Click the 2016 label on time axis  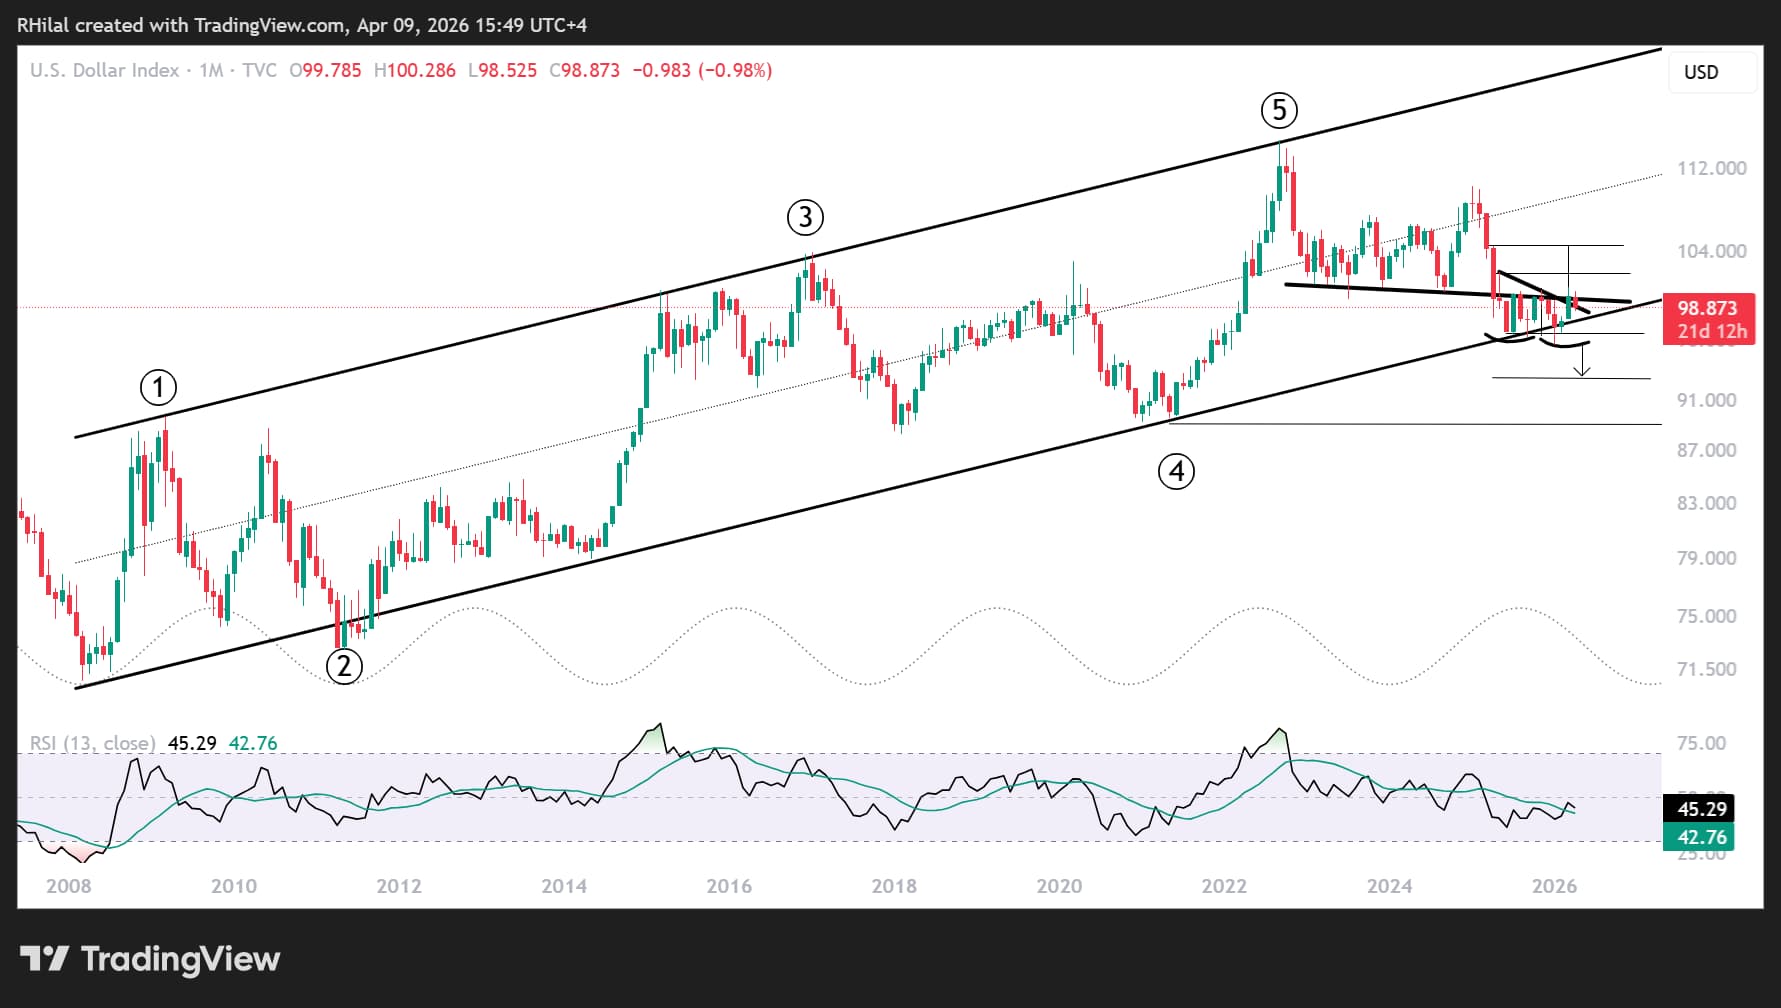click(x=729, y=886)
